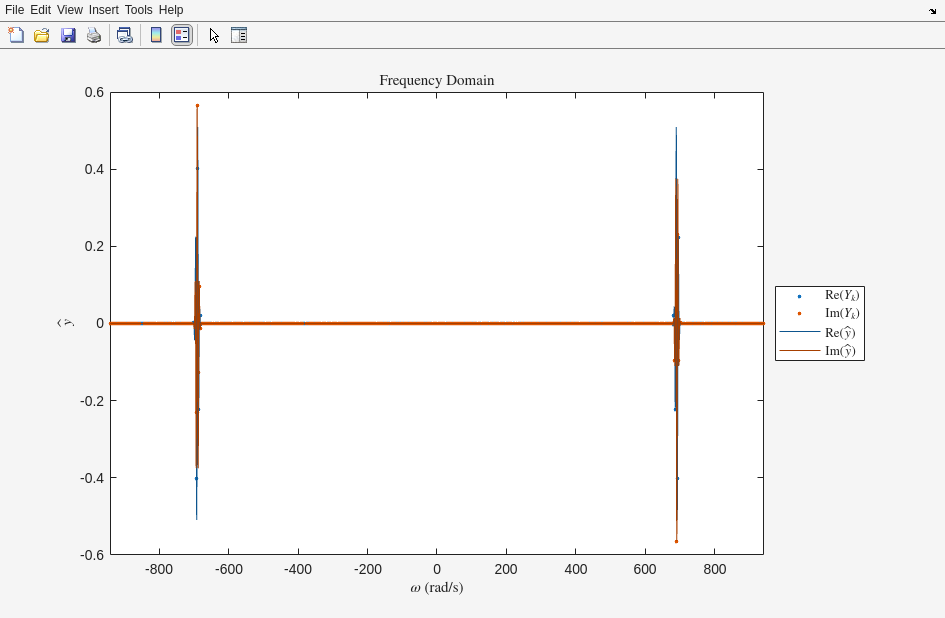
Task: Click the orange Im(Yk) legend marker
Action: (x=799, y=314)
